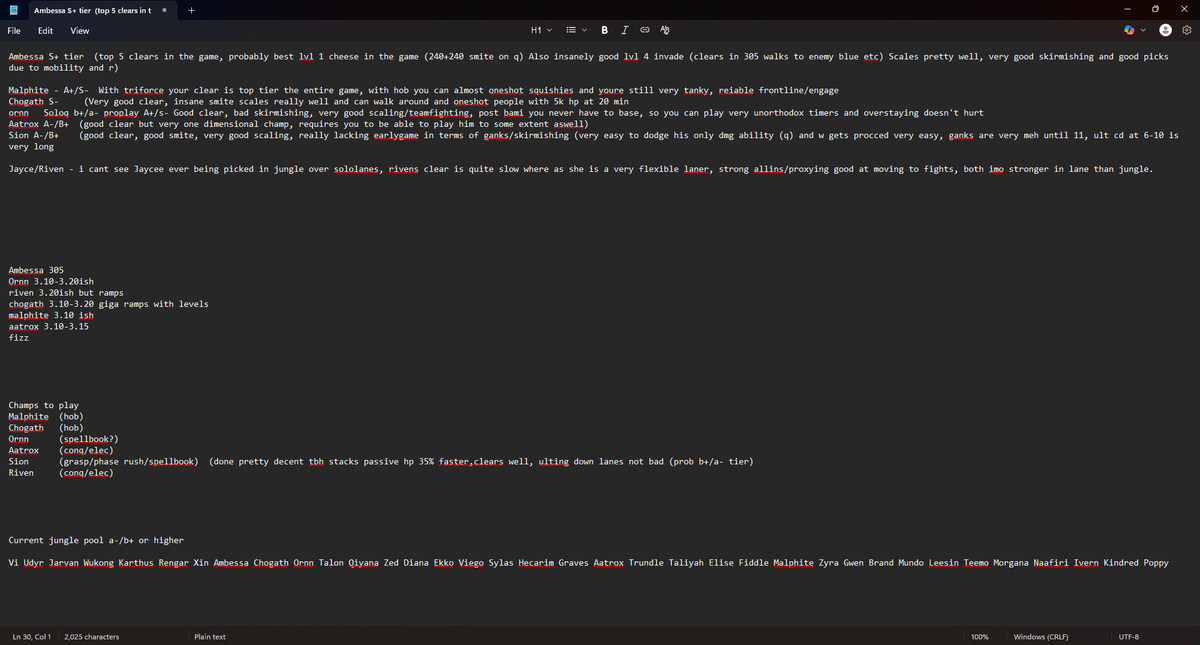Click the line 'chogath 3.10-3.20 giga ramps with levels'
Viewport: 1200px width, 645px height.
(x=108, y=304)
